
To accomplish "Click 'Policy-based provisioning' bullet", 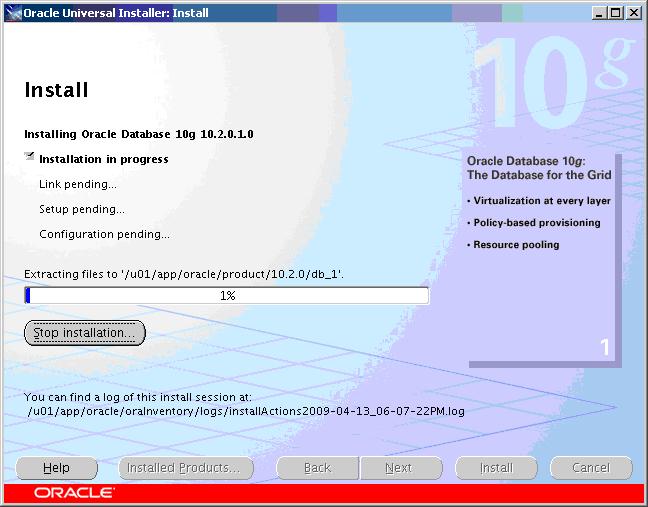I will 534,223.
